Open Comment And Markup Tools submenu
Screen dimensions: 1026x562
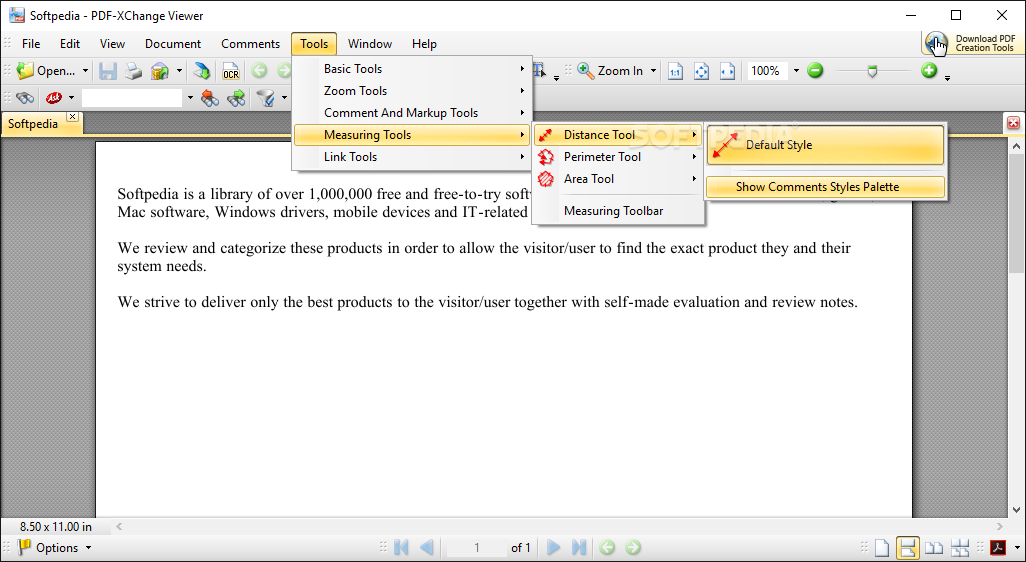(412, 113)
